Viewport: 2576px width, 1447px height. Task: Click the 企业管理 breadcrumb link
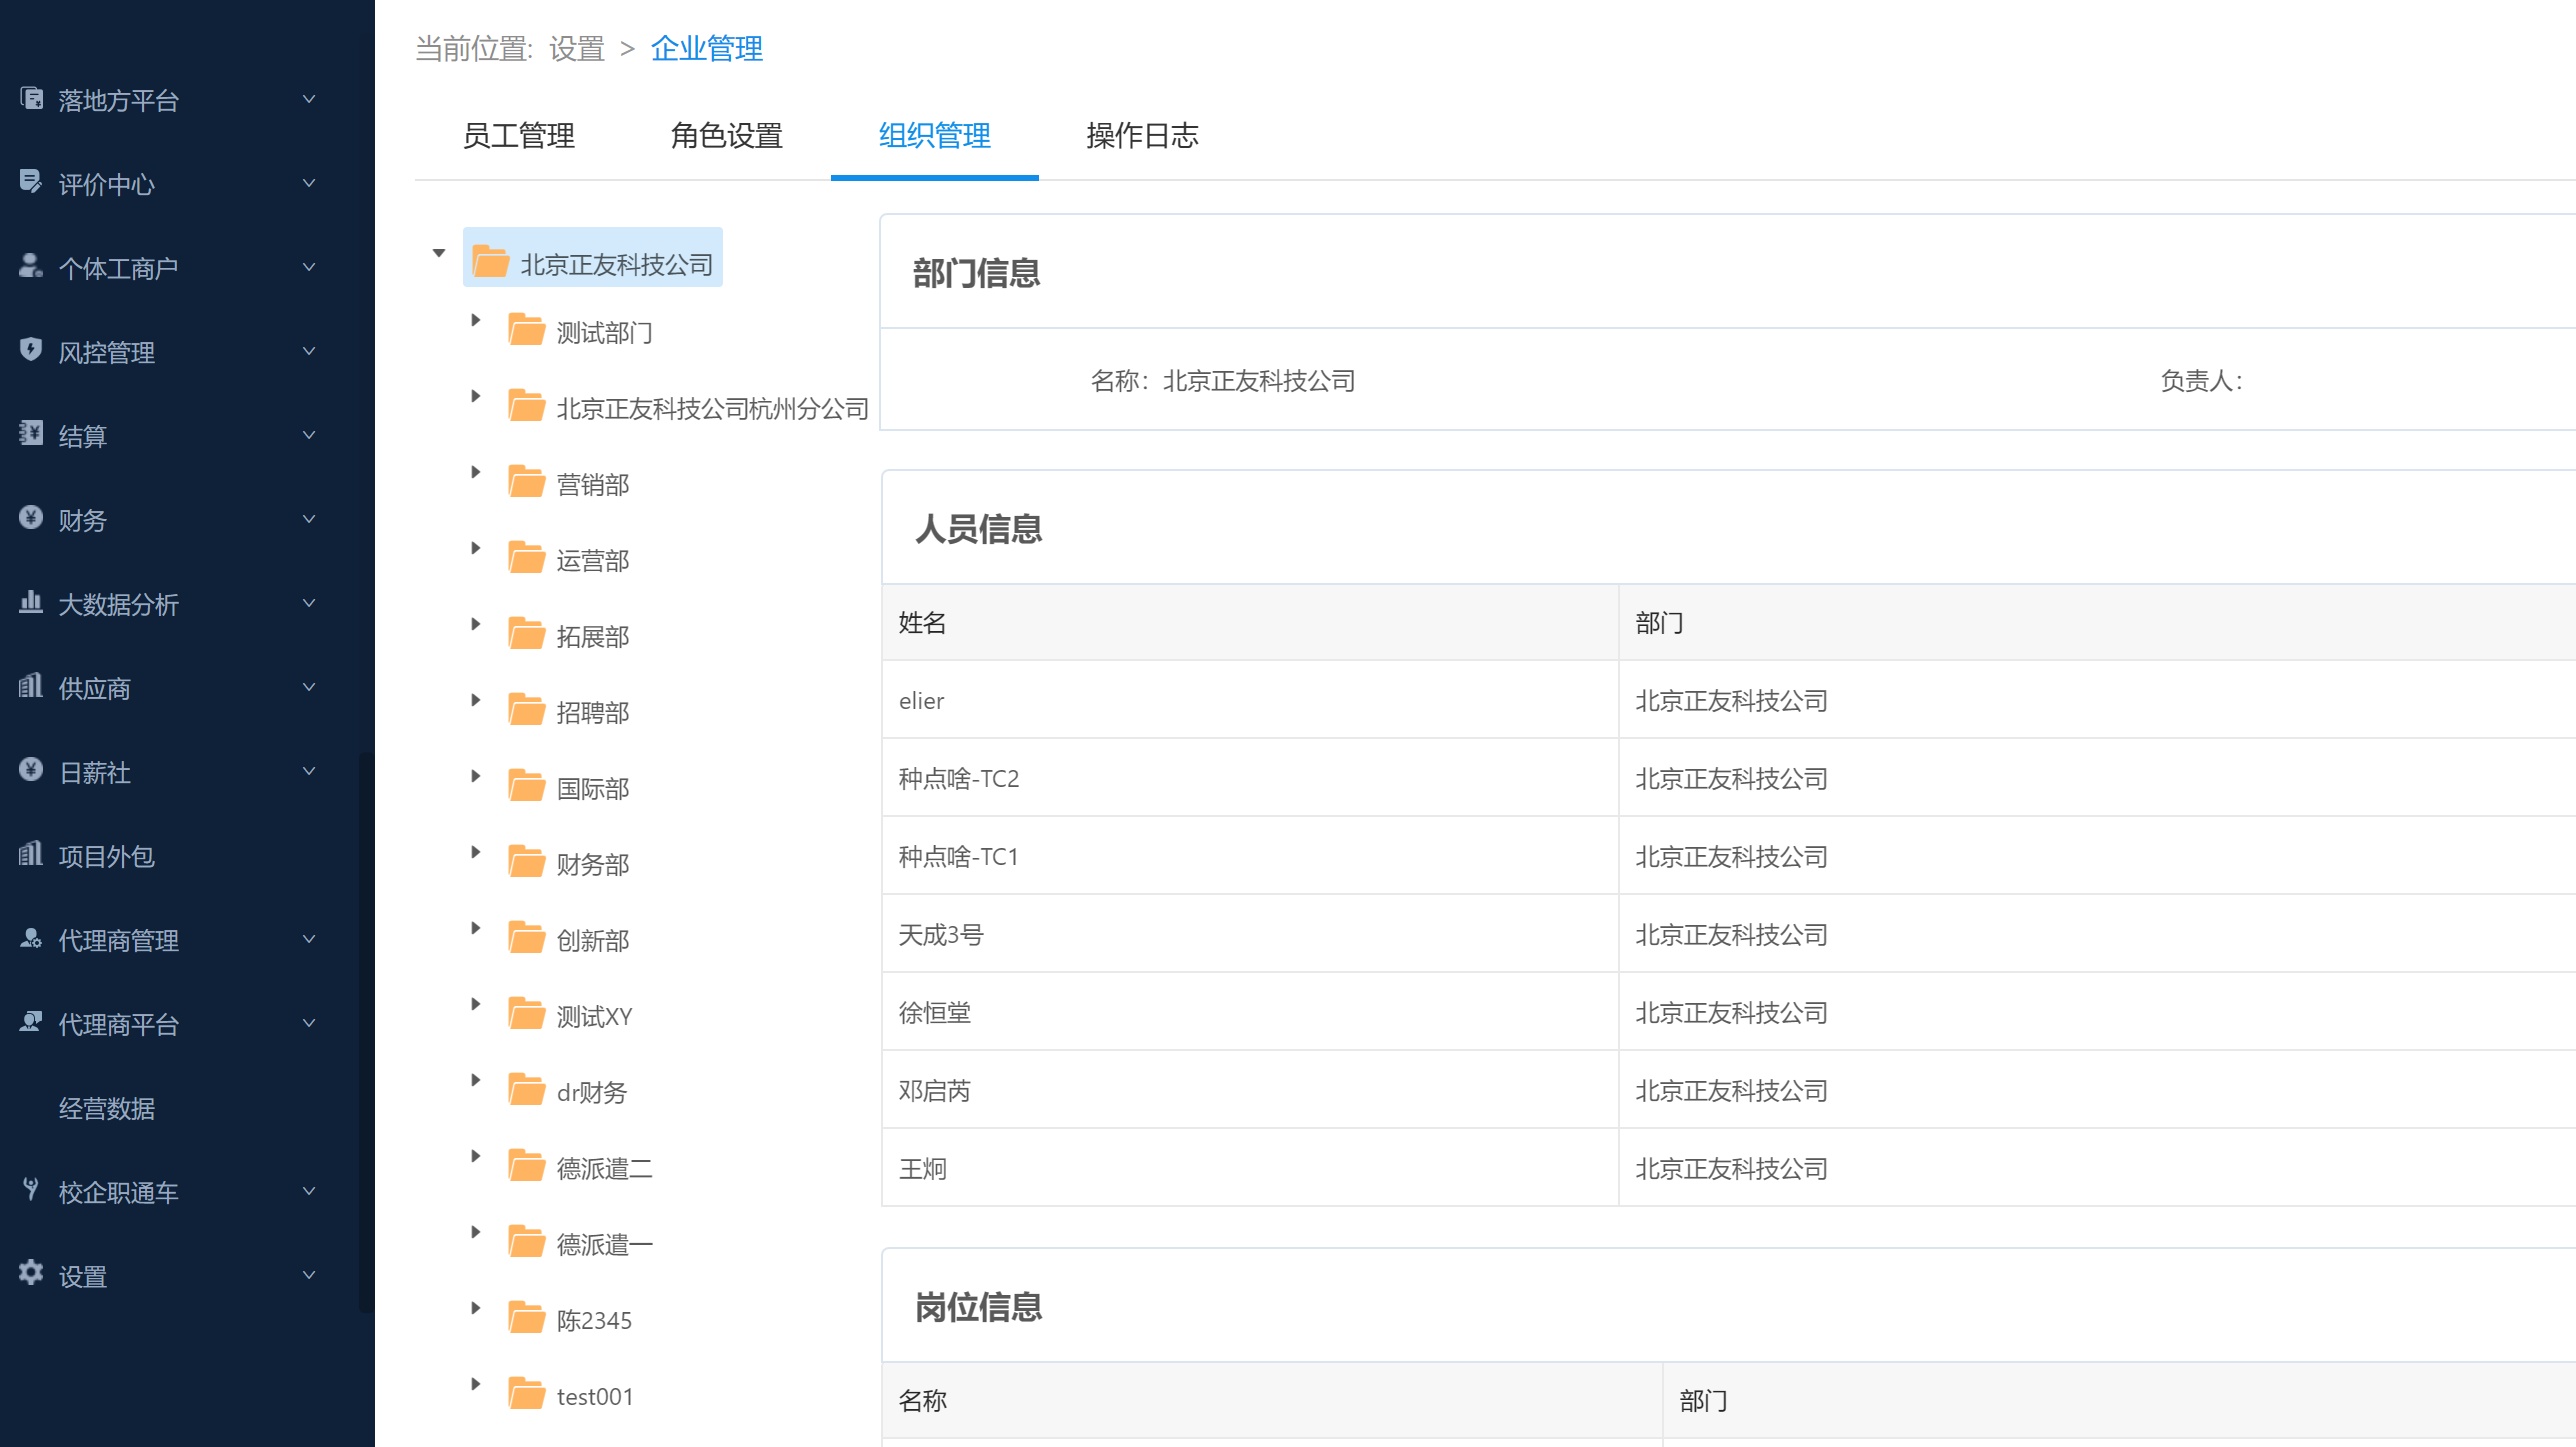(706, 48)
